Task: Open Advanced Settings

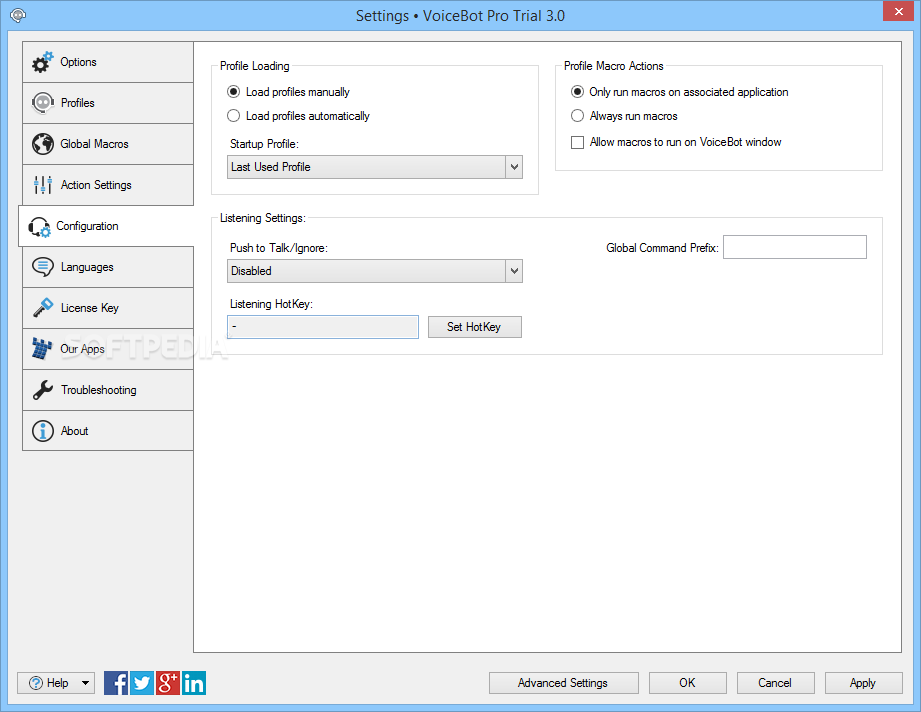Action: (x=564, y=683)
